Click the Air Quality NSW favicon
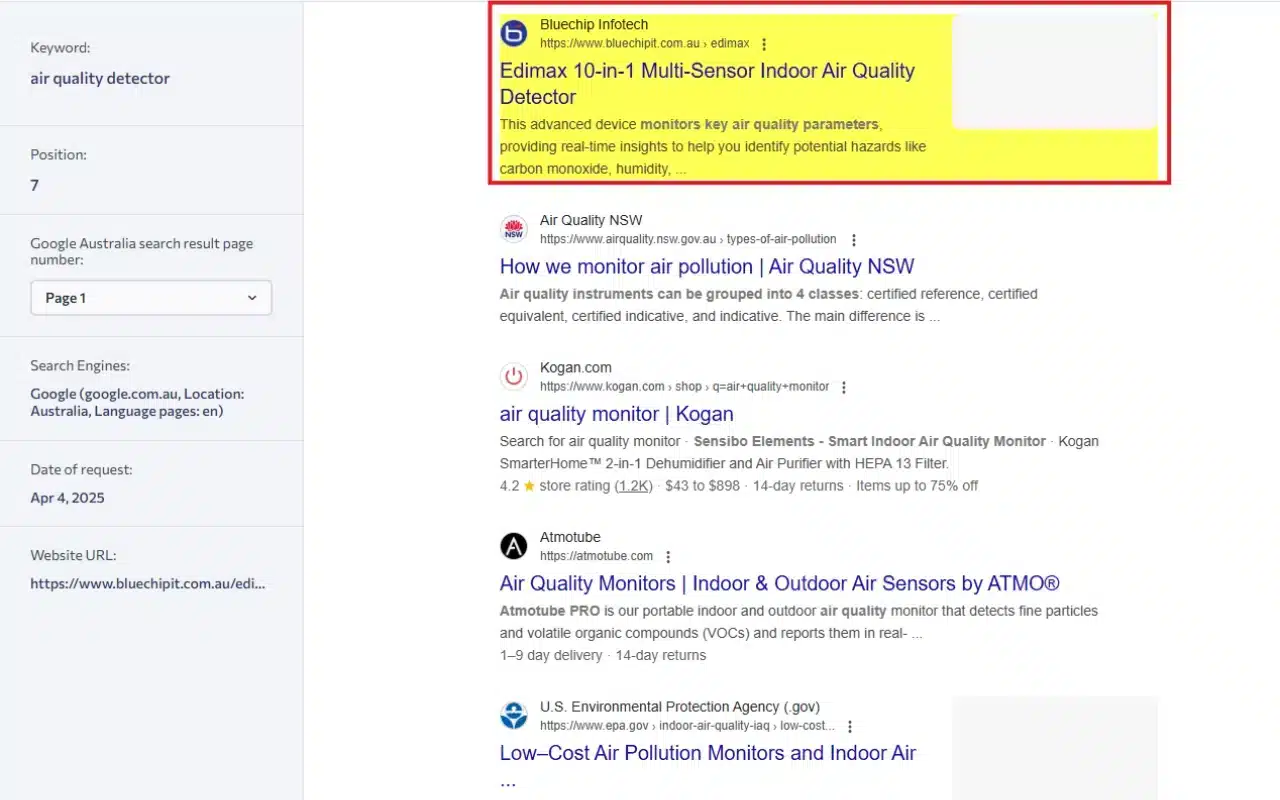This screenshot has height=800, width=1280. click(514, 230)
